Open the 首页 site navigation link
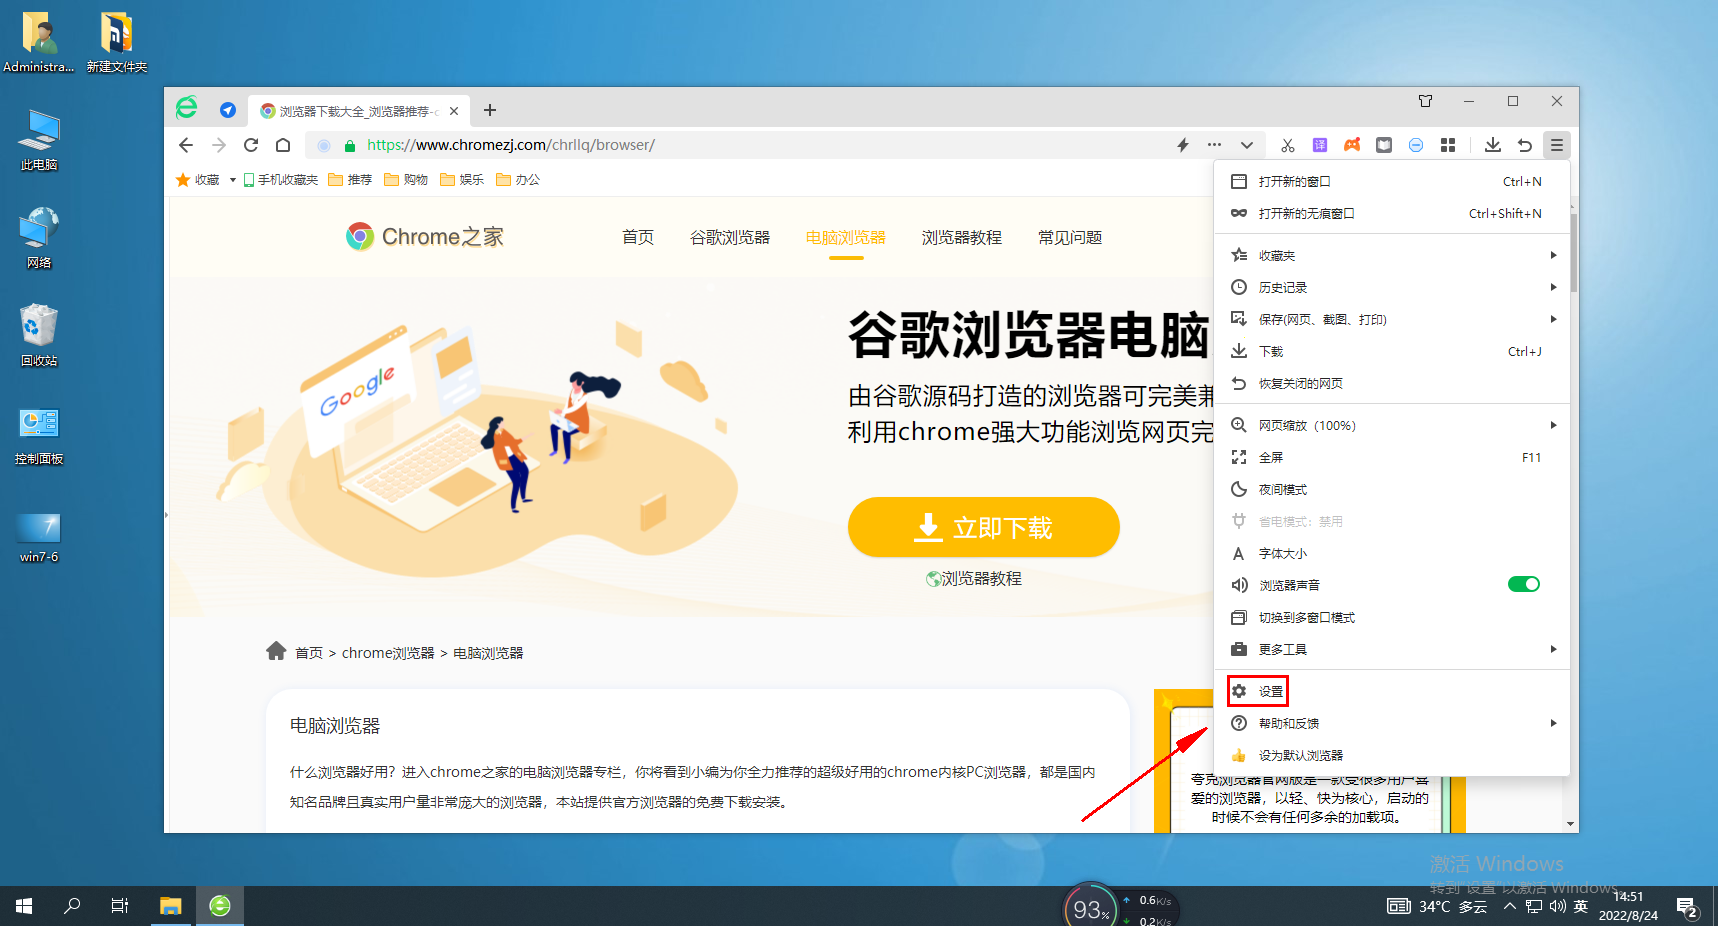The height and width of the screenshot is (926, 1718). click(x=638, y=238)
